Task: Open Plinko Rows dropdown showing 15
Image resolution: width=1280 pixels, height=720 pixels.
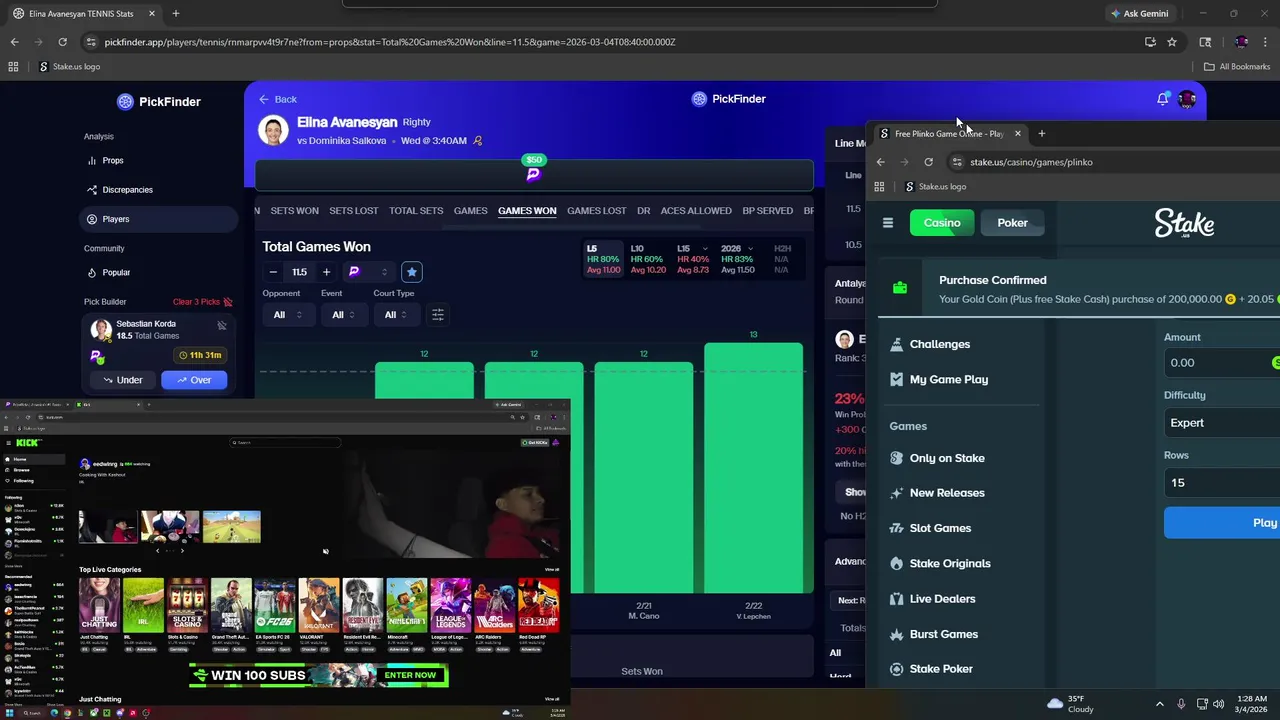Action: click(x=1222, y=483)
